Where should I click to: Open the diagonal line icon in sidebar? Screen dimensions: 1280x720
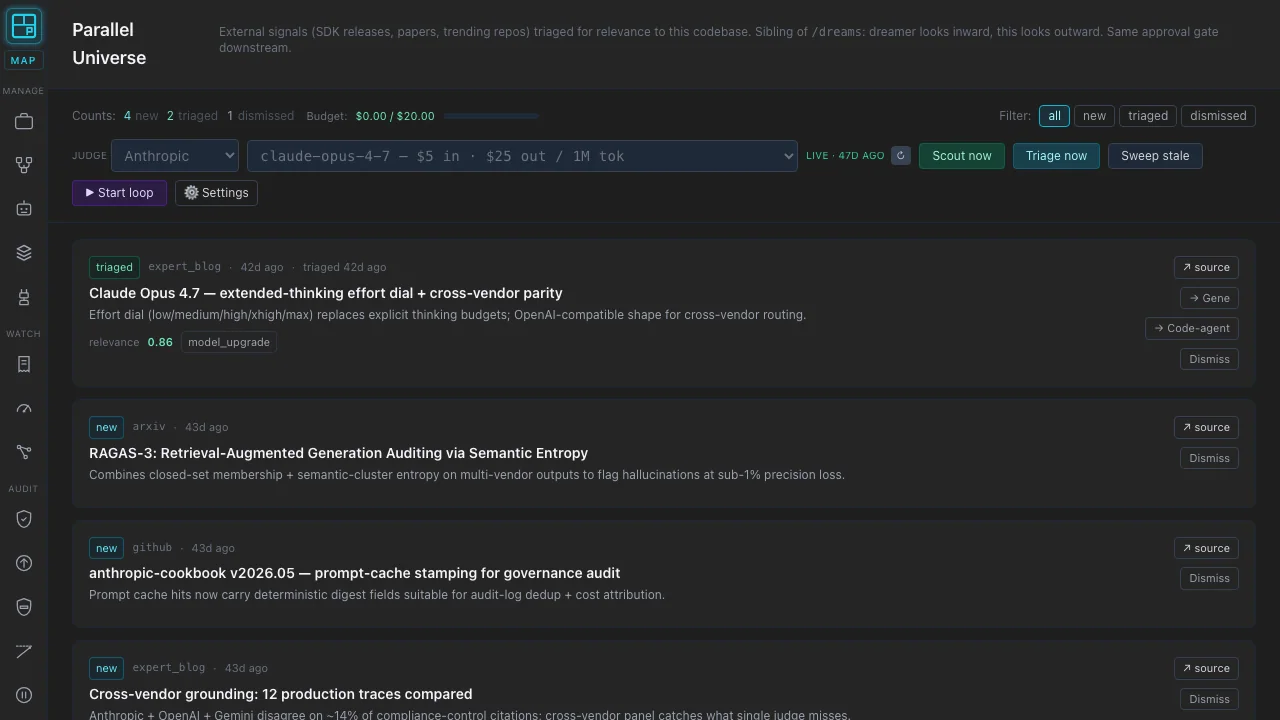24,651
